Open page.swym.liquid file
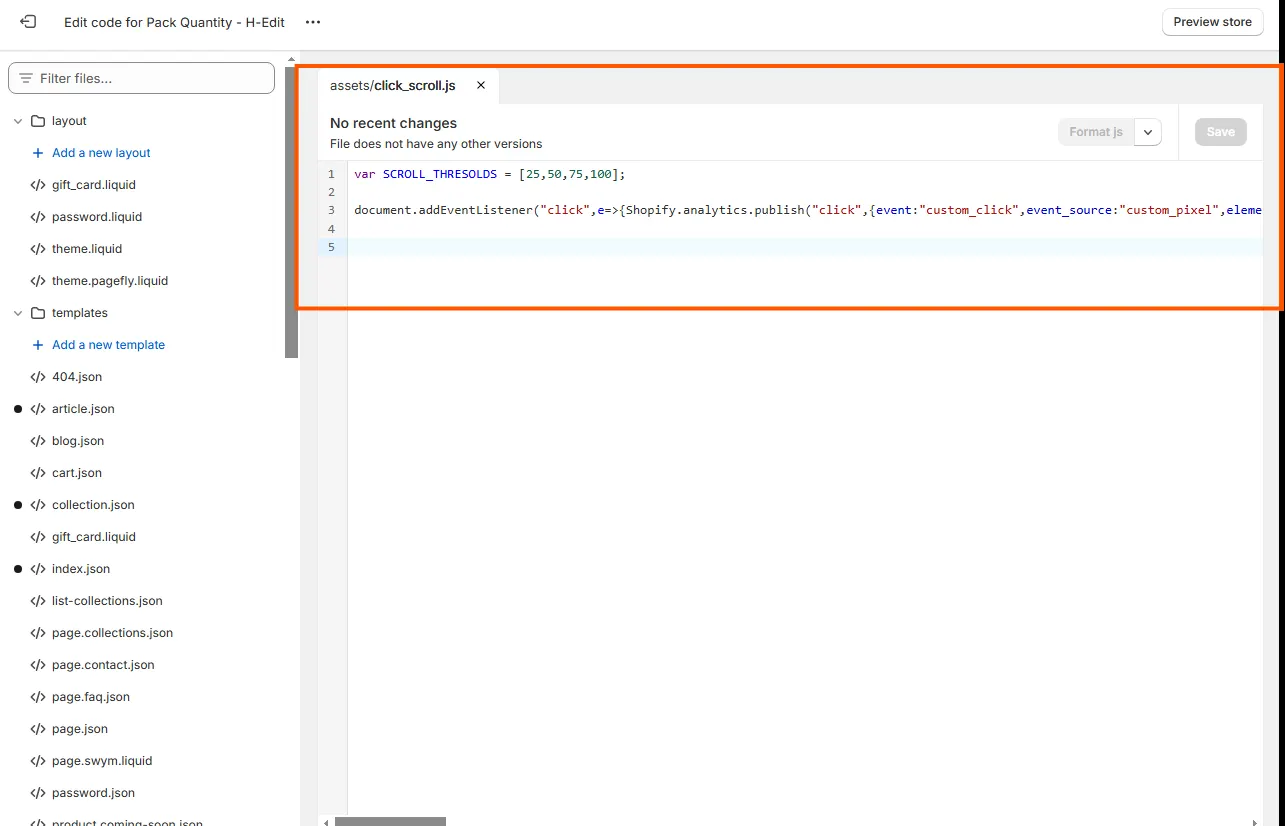1285x826 pixels. pyautogui.click(x=102, y=761)
